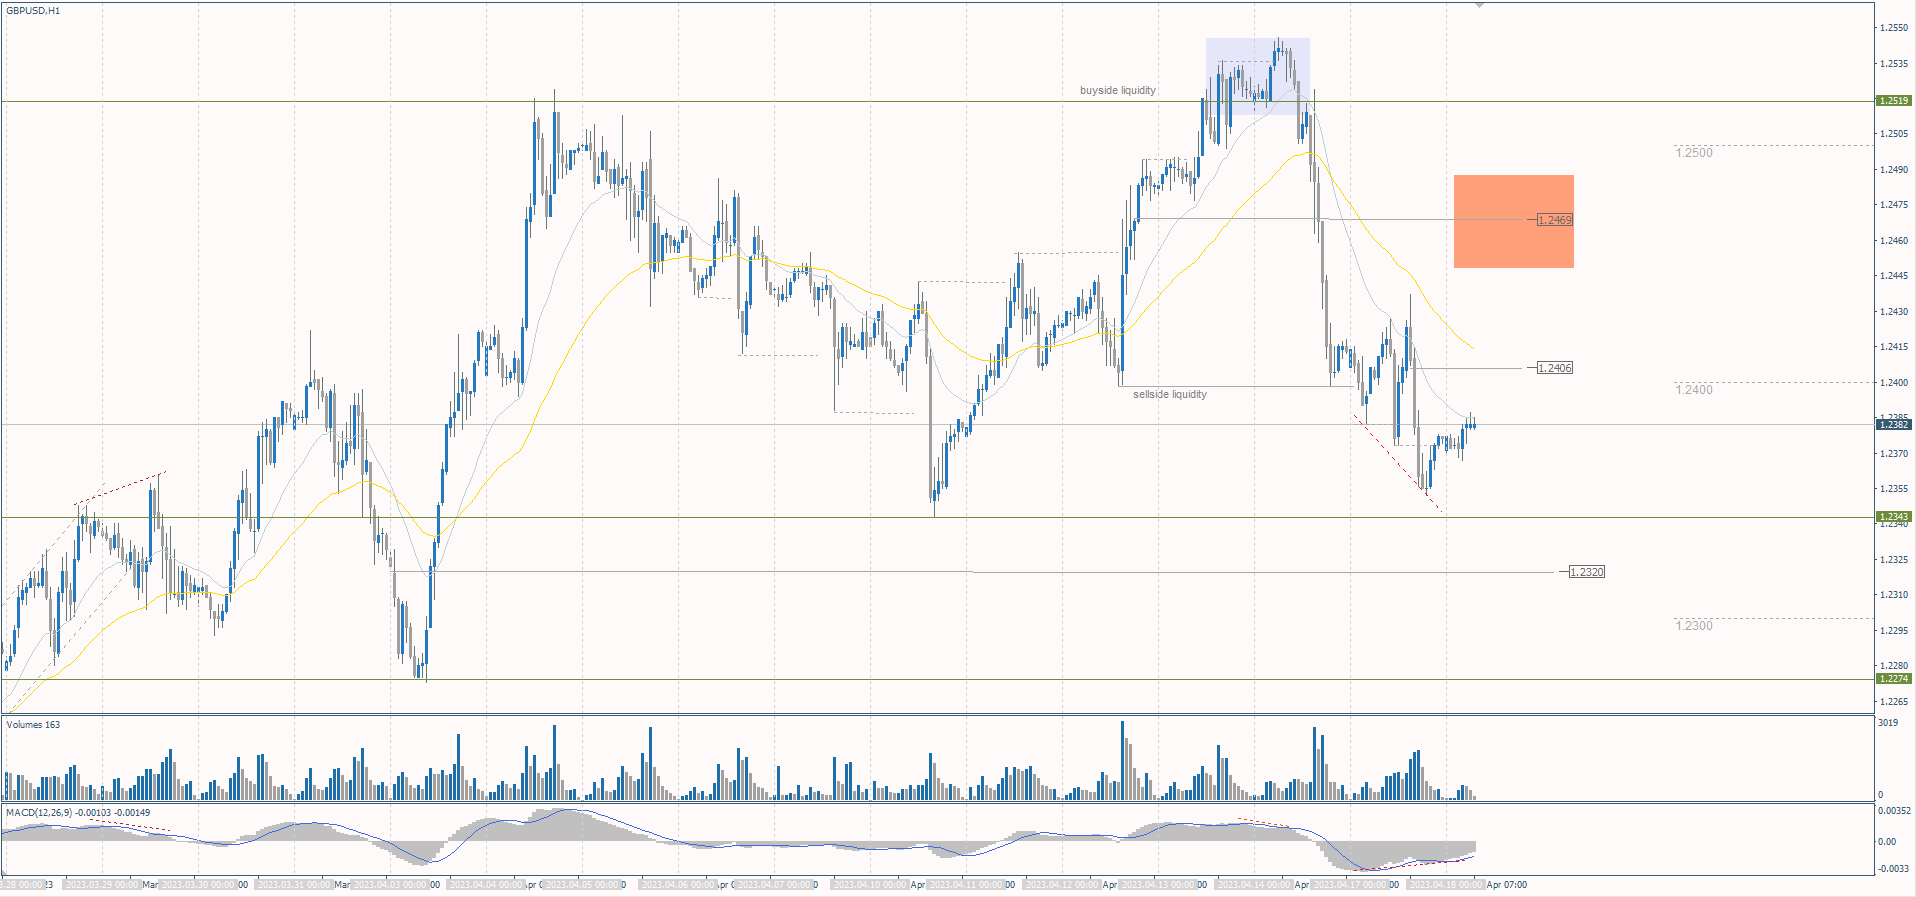Screen dimensions: 1916x897
Task: Click the boxed 1.2320 price label
Action: [1586, 572]
